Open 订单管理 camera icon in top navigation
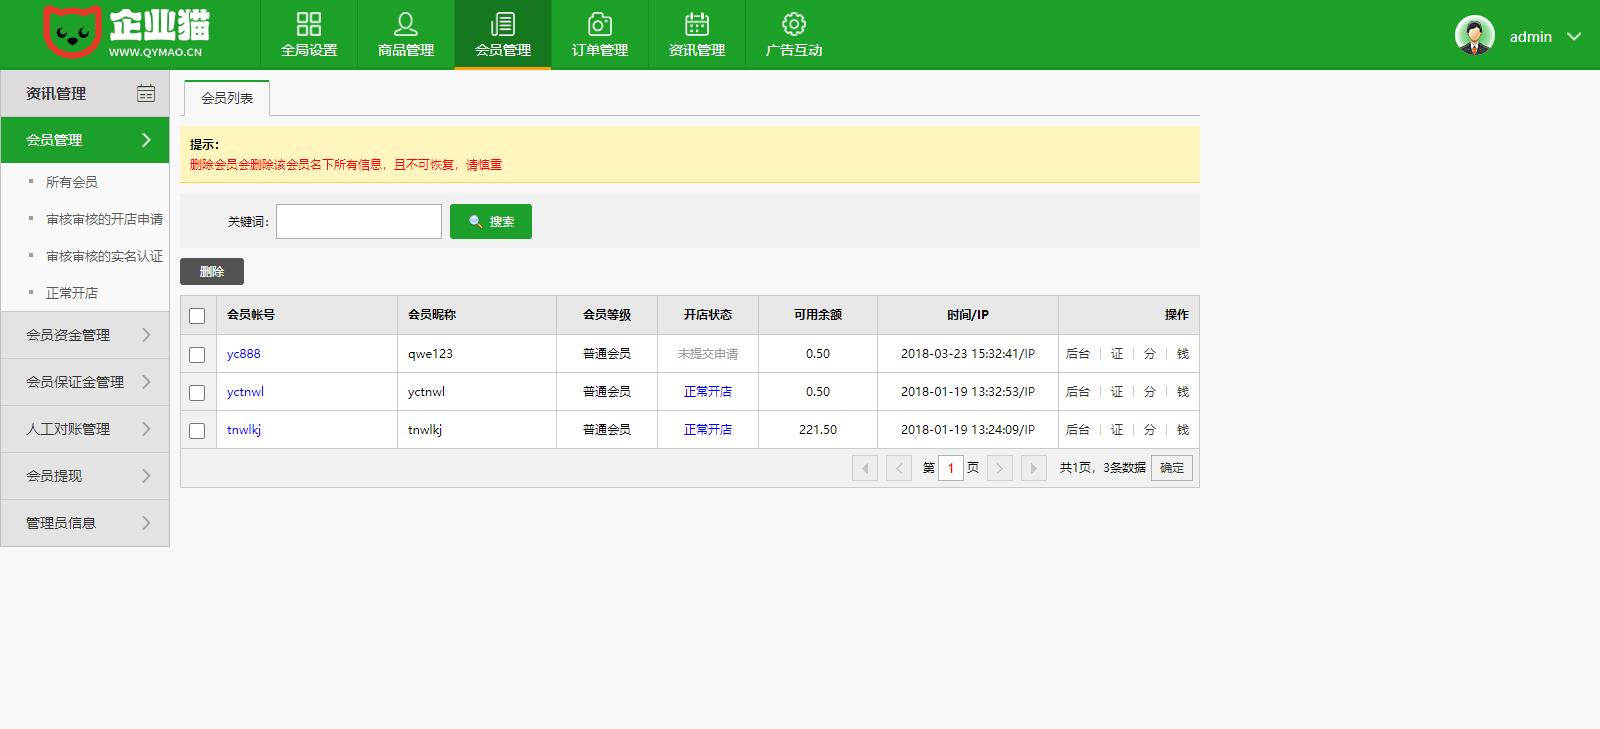Image resolution: width=1600 pixels, height=729 pixels. click(x=600, y=24)
